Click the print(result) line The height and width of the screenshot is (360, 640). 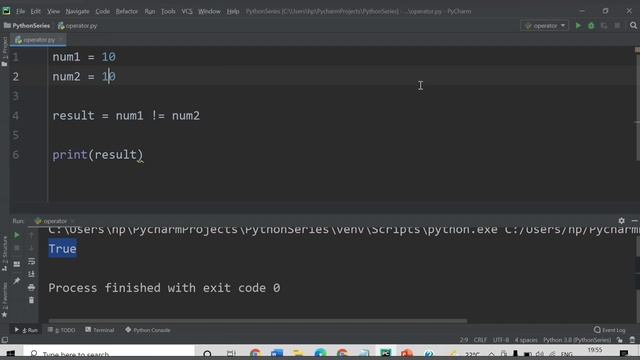pyautogui.click(x=98, y=155)
